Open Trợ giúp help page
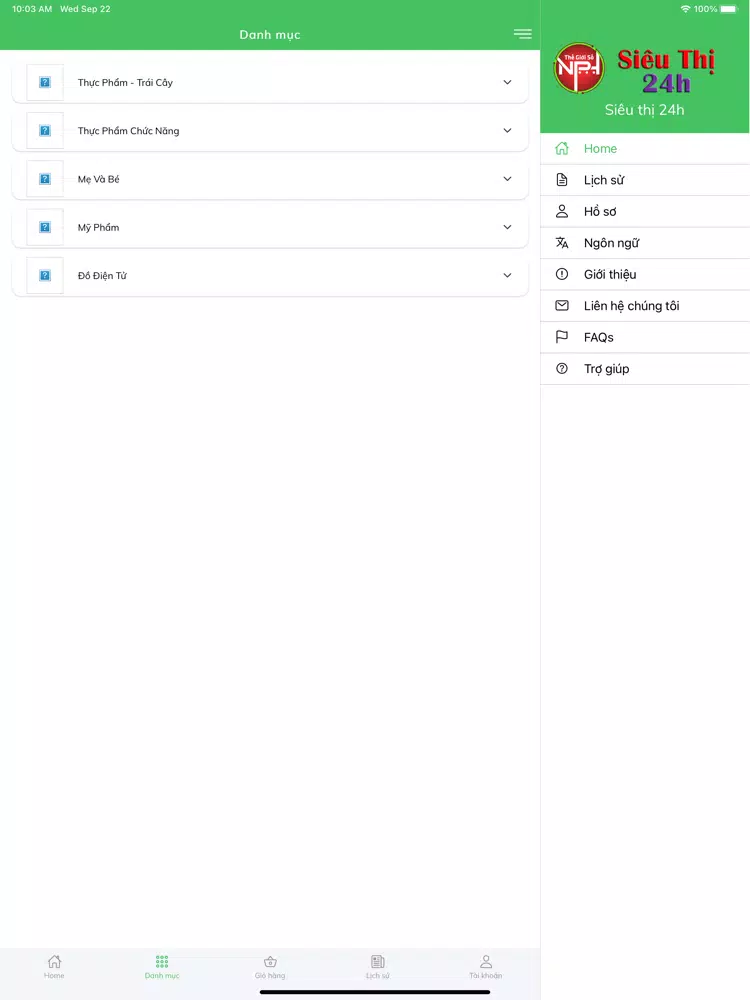Screen dimensions: 750x1000 (645, 369)
